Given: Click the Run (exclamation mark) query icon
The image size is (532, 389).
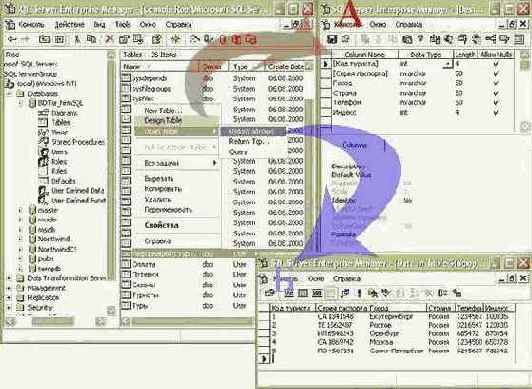Looking at the screenshot, I should tap(359, 293).
